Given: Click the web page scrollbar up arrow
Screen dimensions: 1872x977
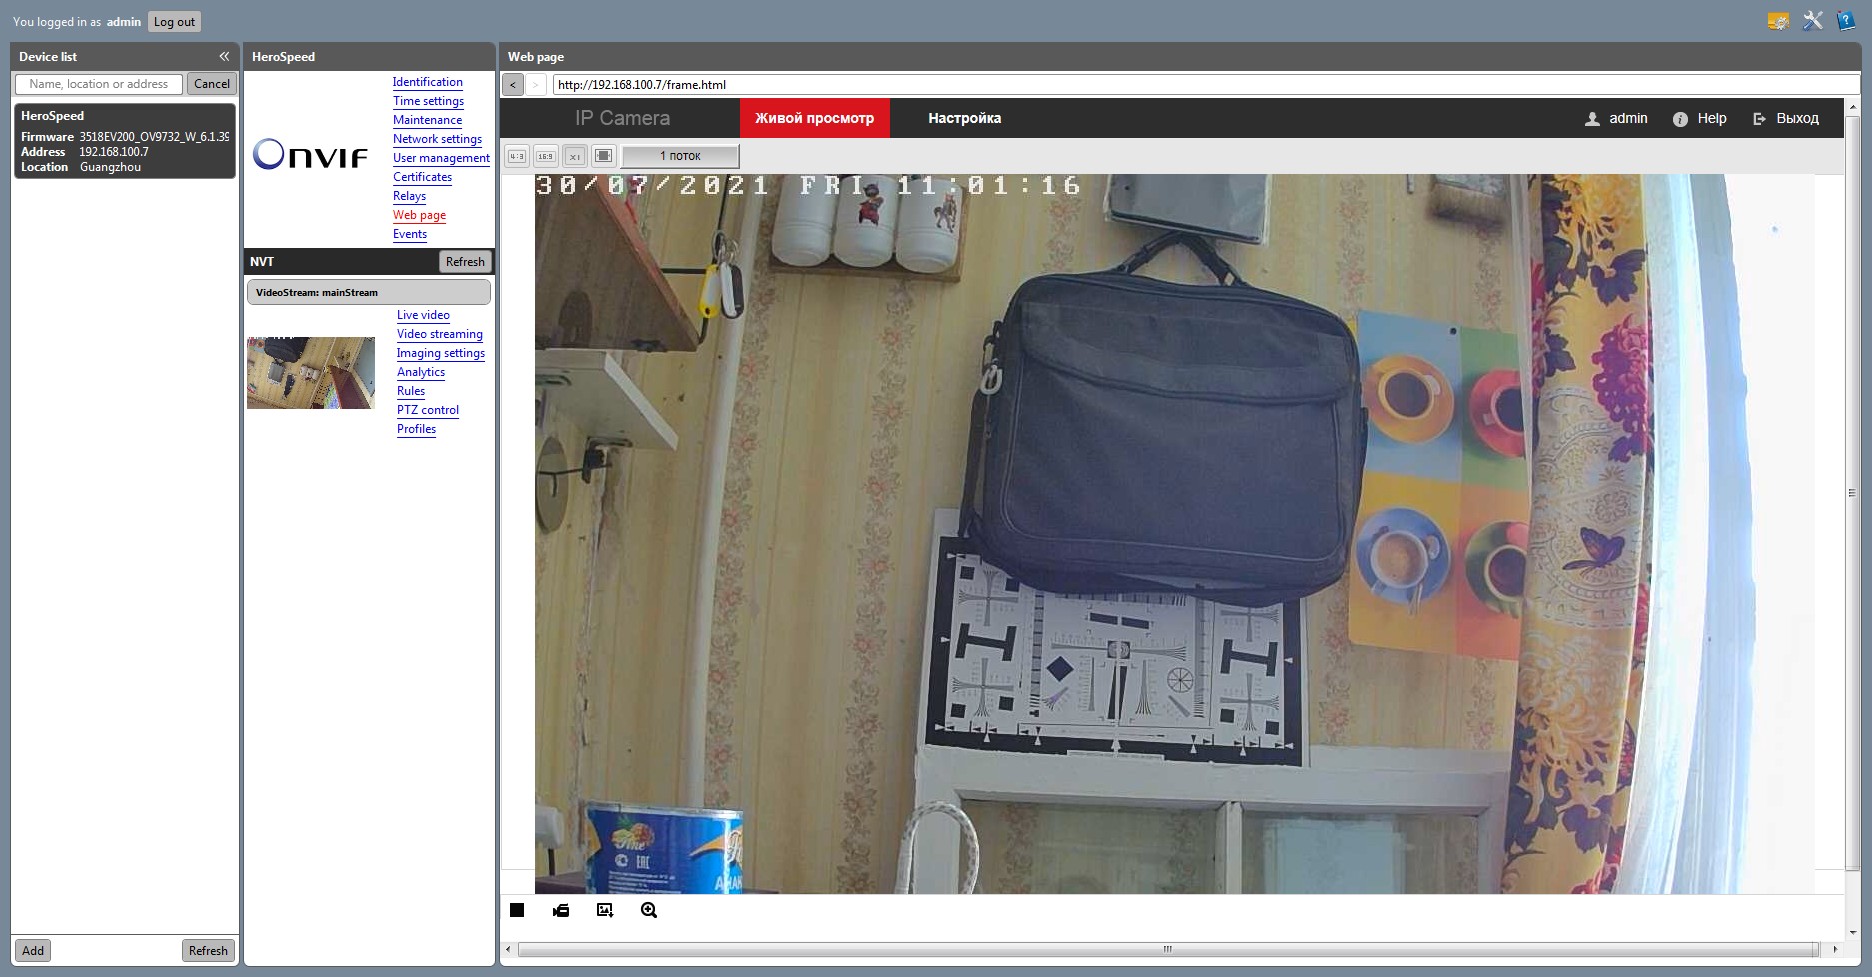Looking at the screenshot, I should coord(1853,105).
